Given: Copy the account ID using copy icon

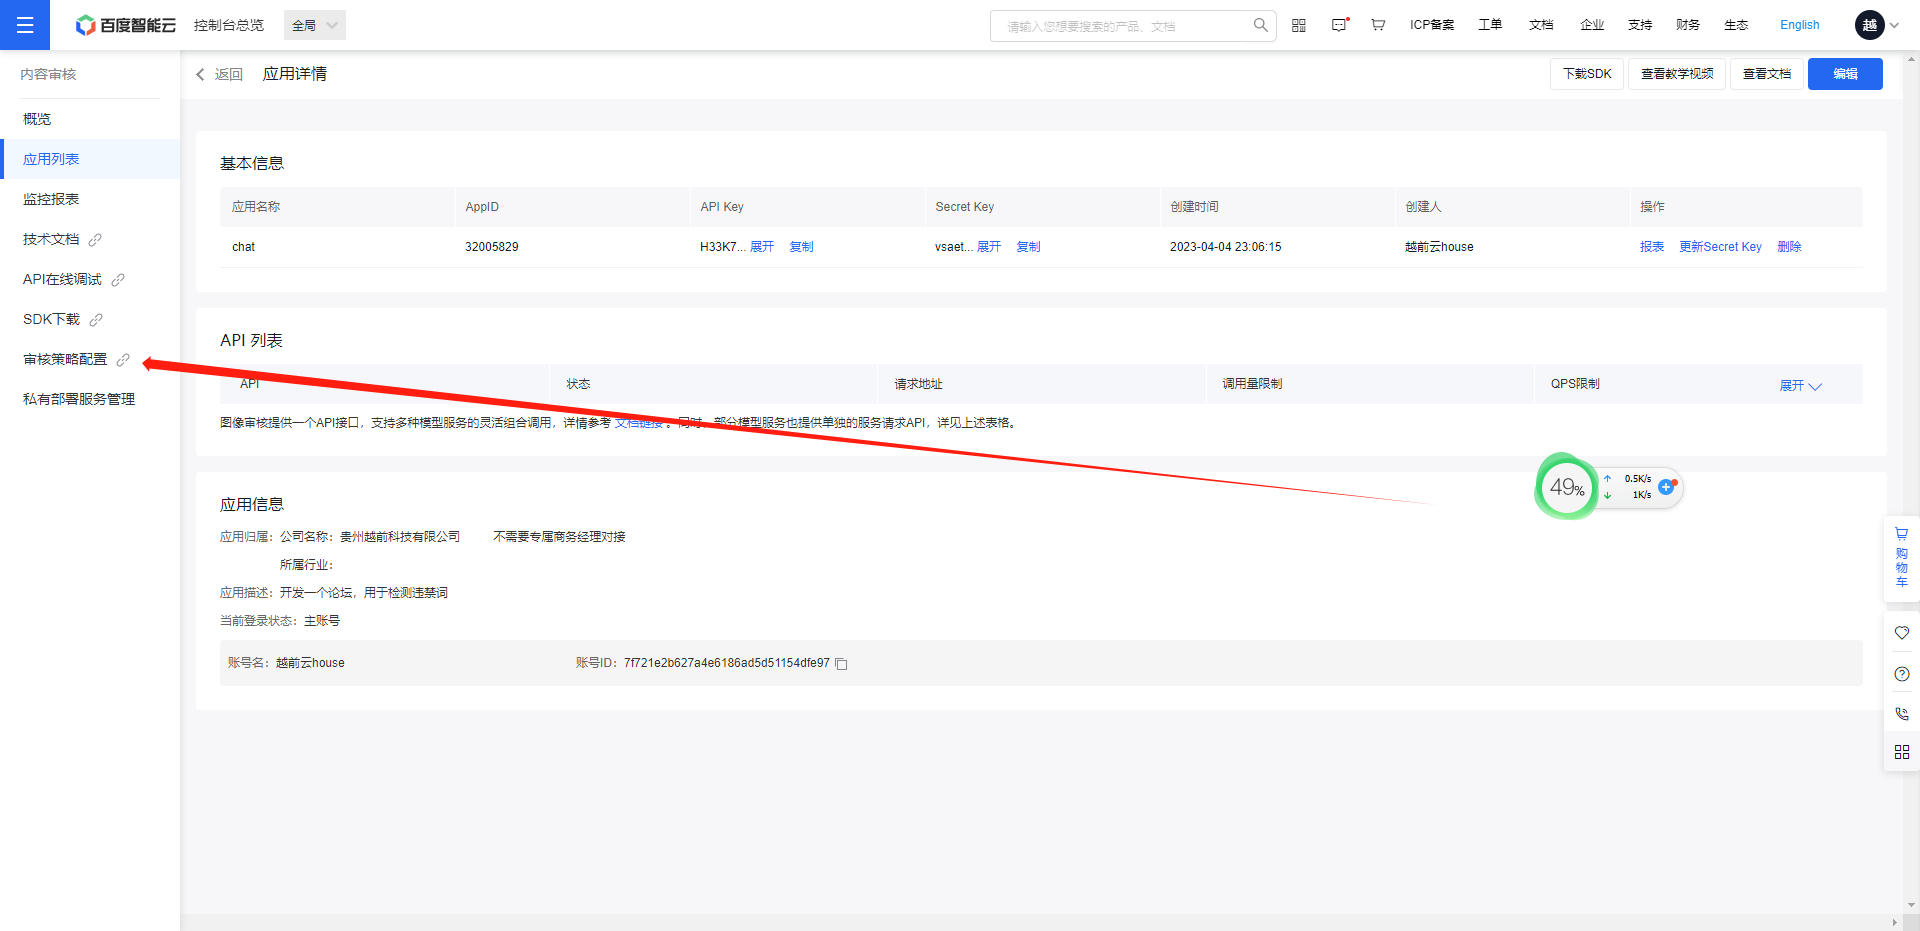Looking at the screenshot, I should coord(842,664).
